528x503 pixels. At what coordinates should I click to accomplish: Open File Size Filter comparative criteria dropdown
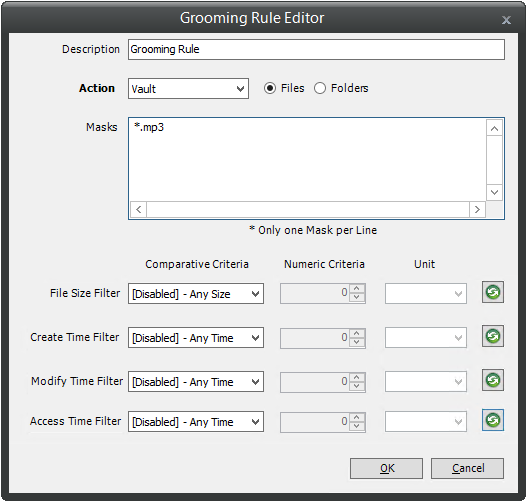point(196,294)
